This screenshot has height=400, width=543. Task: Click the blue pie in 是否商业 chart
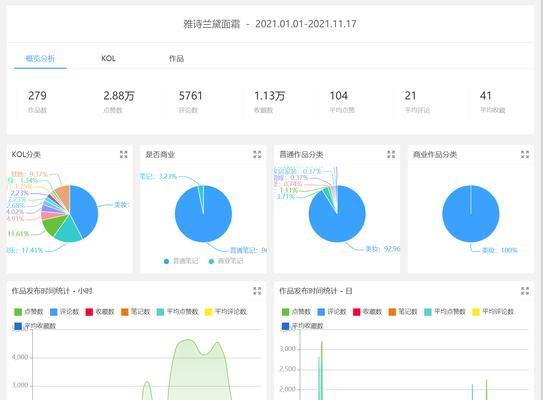(203, 214)
